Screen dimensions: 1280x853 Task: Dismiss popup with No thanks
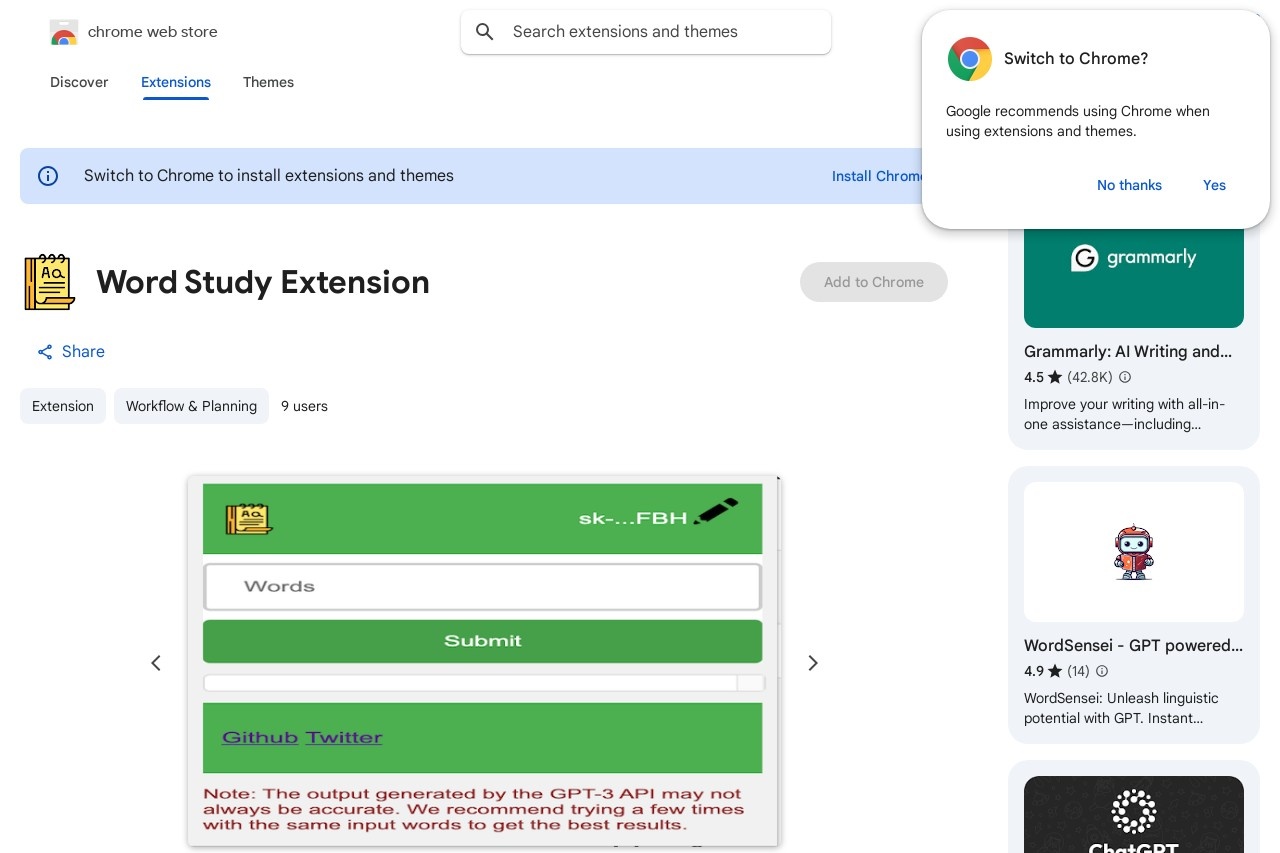(x=1129, y=185)
